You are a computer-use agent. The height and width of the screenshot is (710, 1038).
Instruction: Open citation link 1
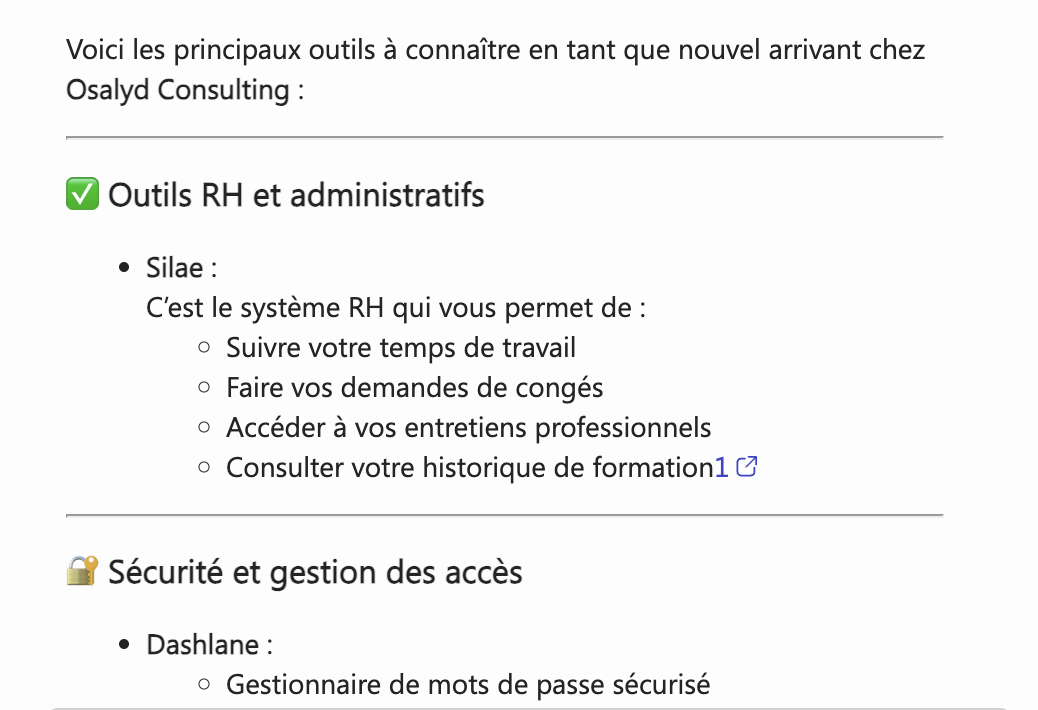click(x=721, y=467)
